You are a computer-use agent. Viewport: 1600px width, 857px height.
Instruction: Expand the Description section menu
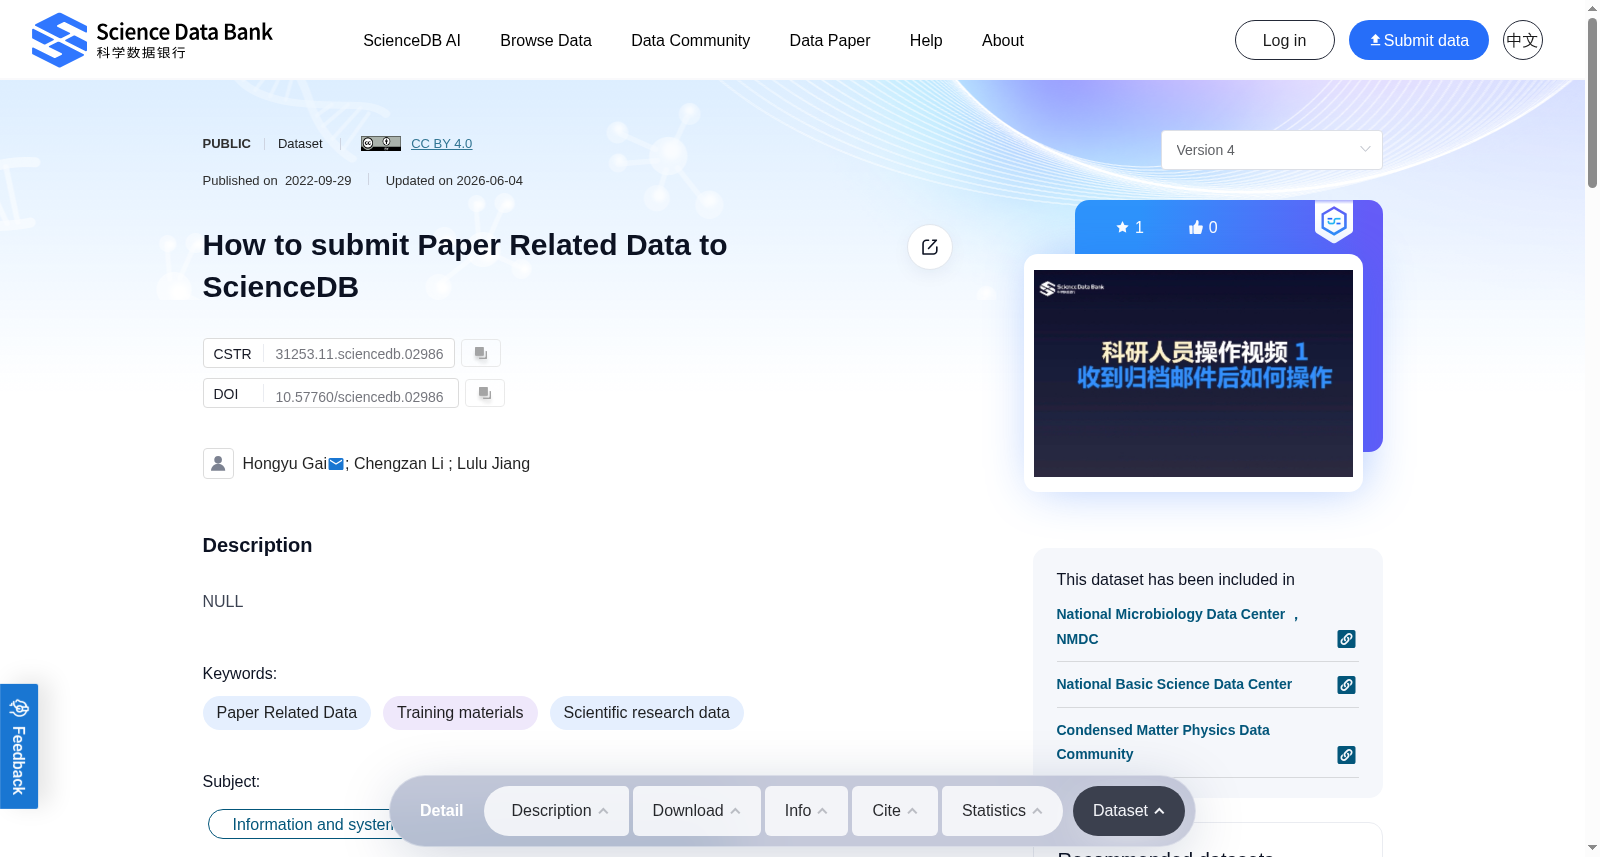coord(557,811)
